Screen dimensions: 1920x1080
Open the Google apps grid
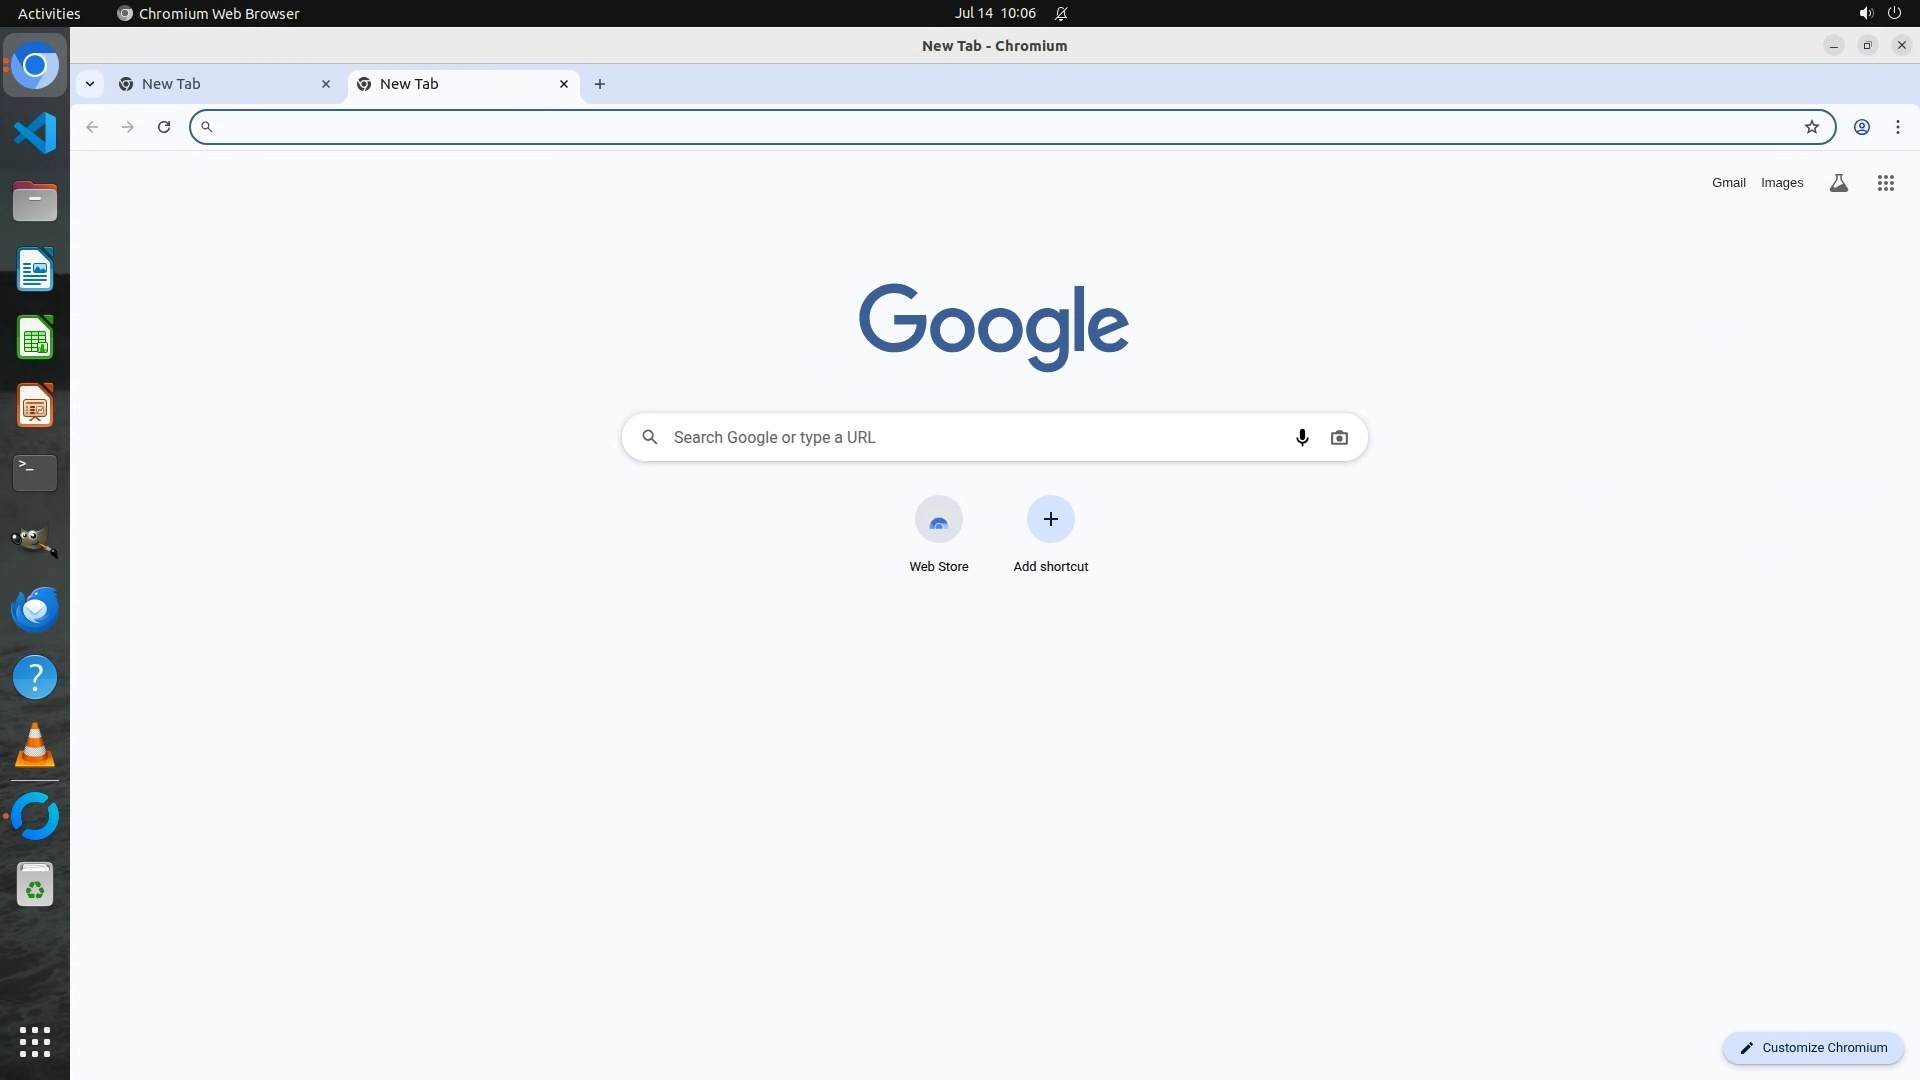[1885, 183]
